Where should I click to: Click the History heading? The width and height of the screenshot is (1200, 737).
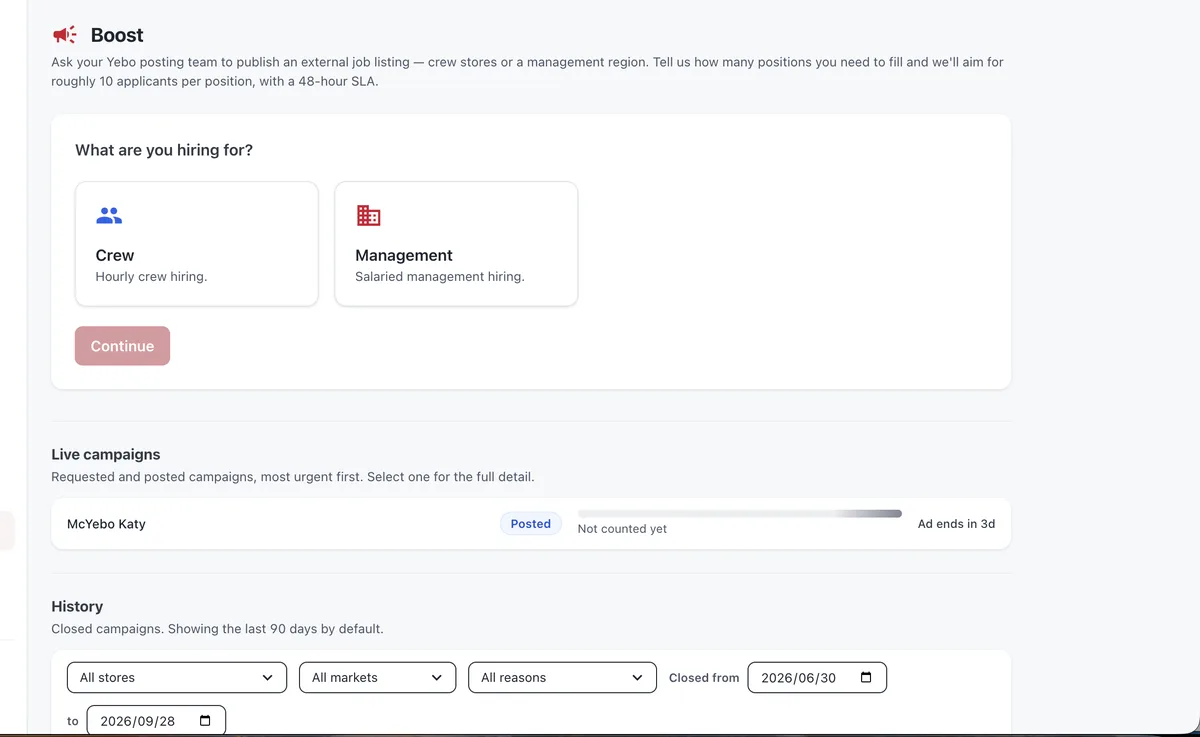coord(77,606)
